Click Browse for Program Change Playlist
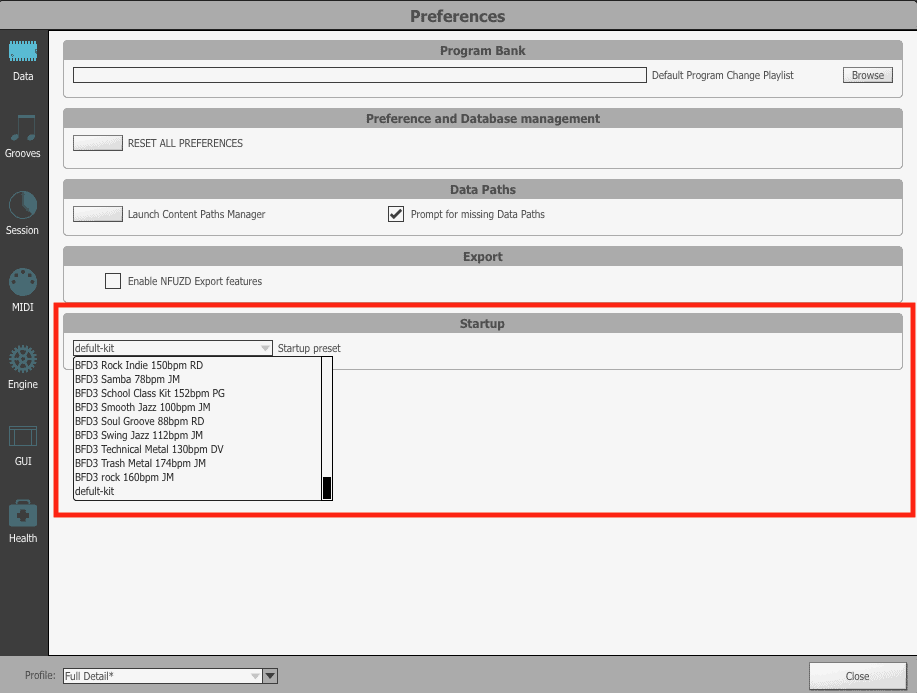Viewport: 917px width, 693px height. [x=867, y=75]
